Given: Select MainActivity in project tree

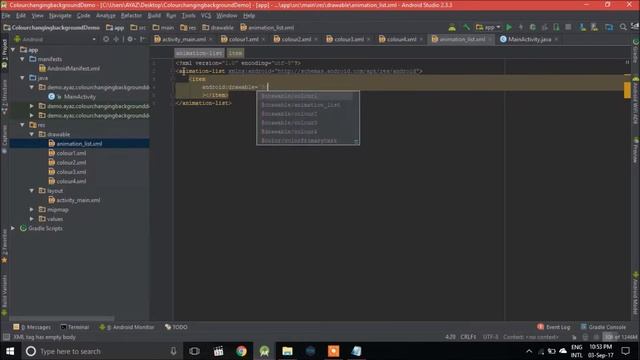Looking at the screenshot, I should (x=73, y=97).
